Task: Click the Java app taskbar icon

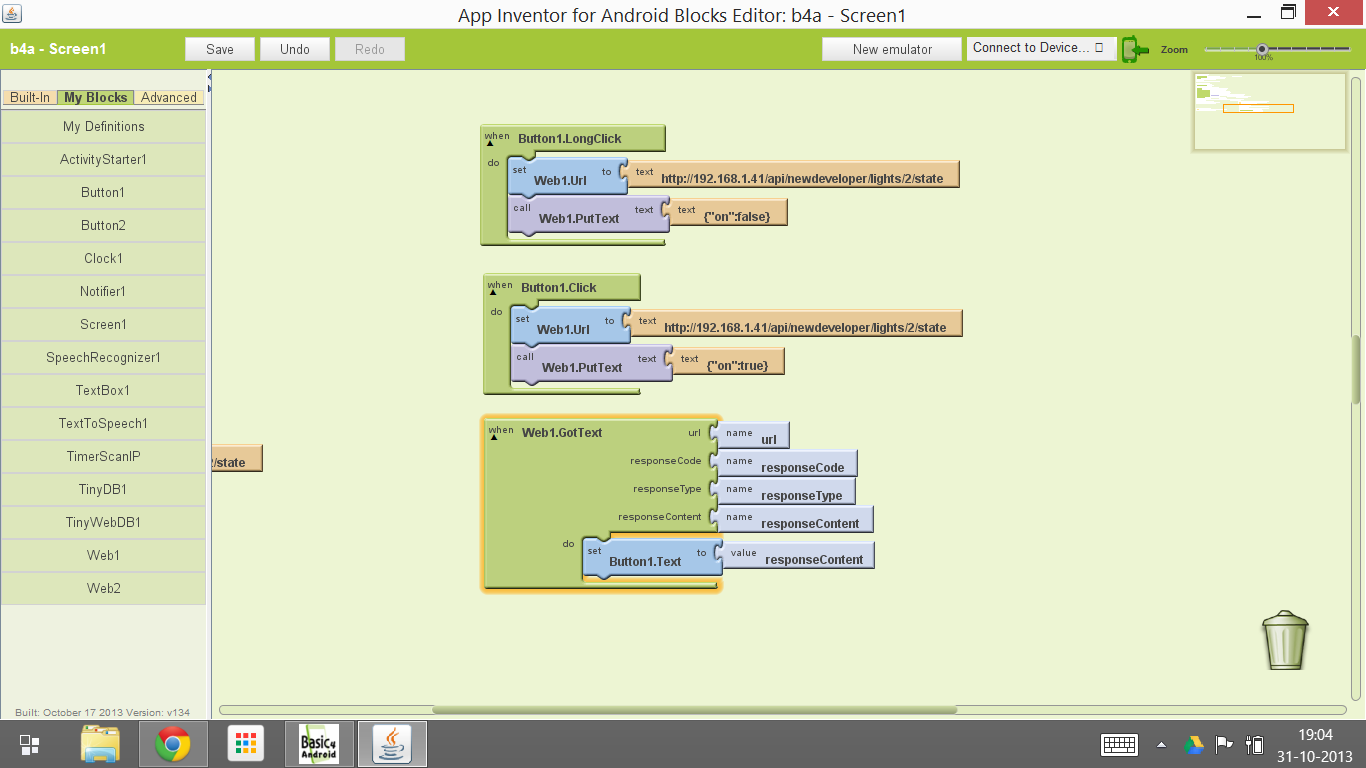Action: (392, 744)
